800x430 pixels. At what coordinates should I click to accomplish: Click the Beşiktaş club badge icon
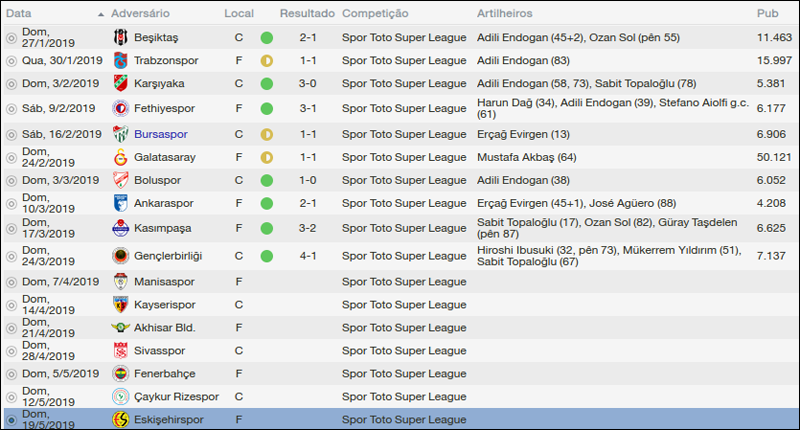[121, 37]
